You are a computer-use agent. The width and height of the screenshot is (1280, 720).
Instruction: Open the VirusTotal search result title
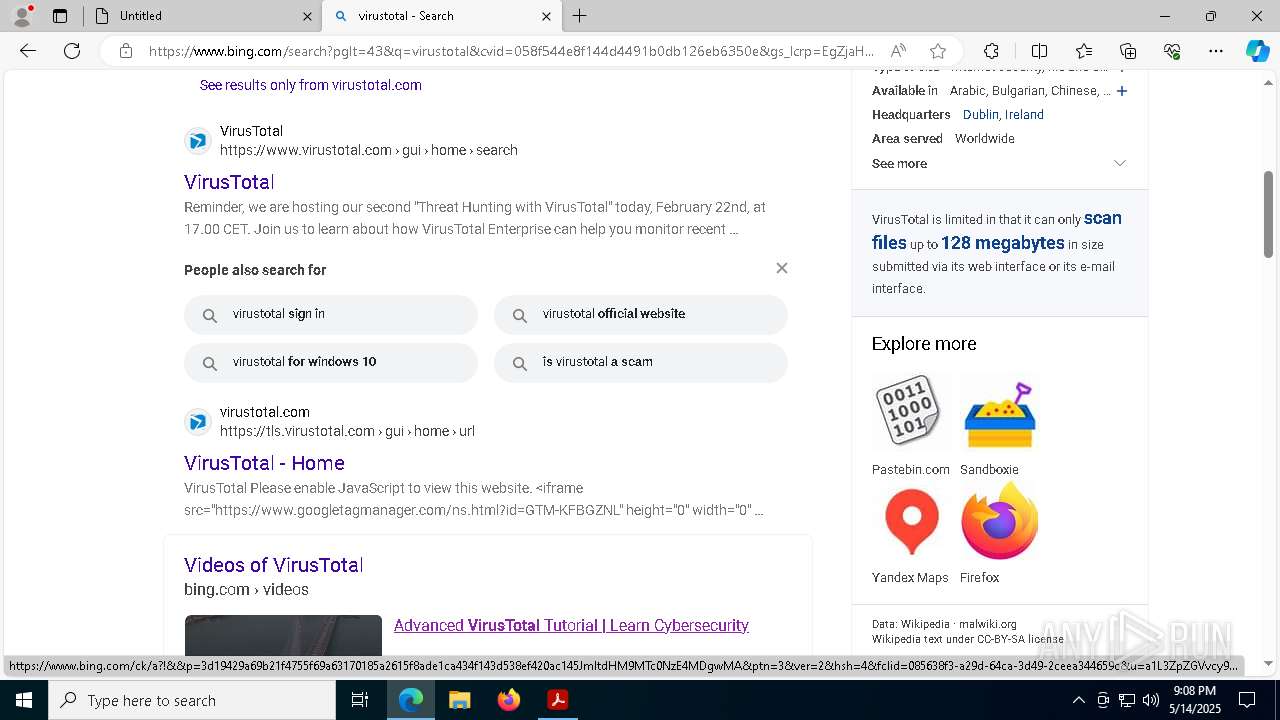coord(229,182)
